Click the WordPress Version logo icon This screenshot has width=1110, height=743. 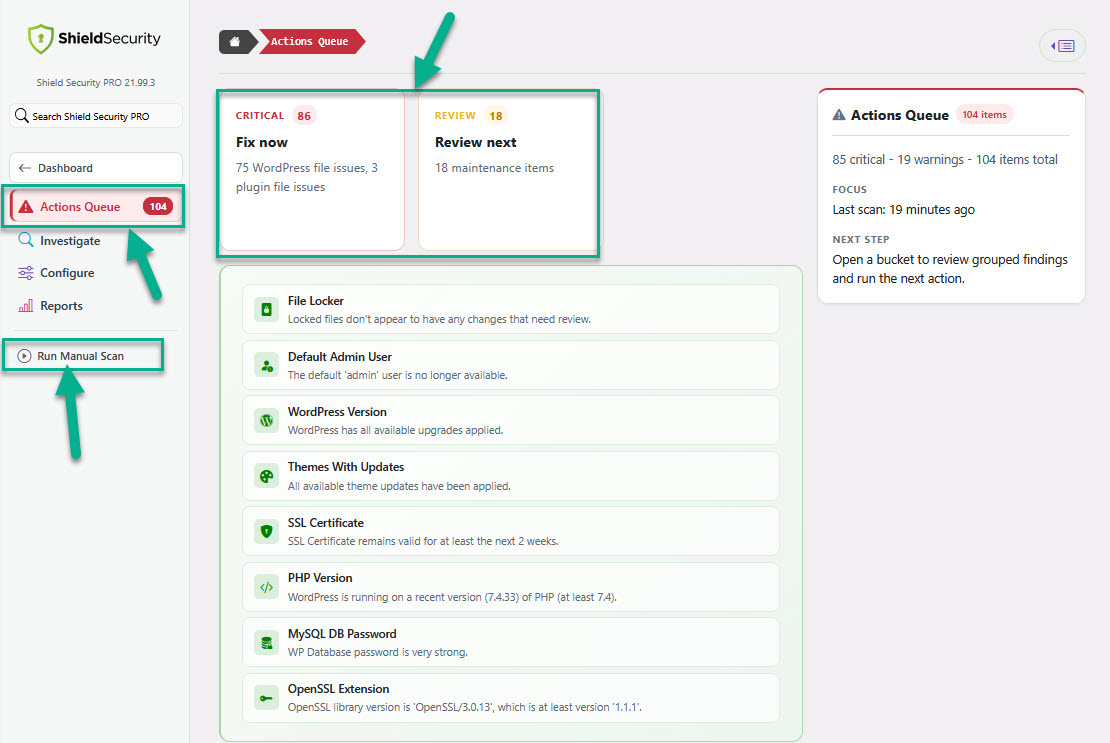click(x=267, y=420)
